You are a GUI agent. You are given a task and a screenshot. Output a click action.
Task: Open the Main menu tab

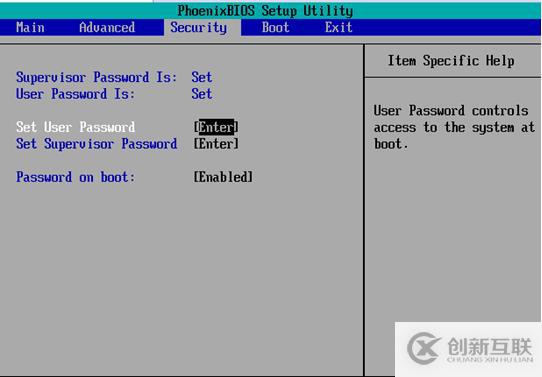(30, 27)
